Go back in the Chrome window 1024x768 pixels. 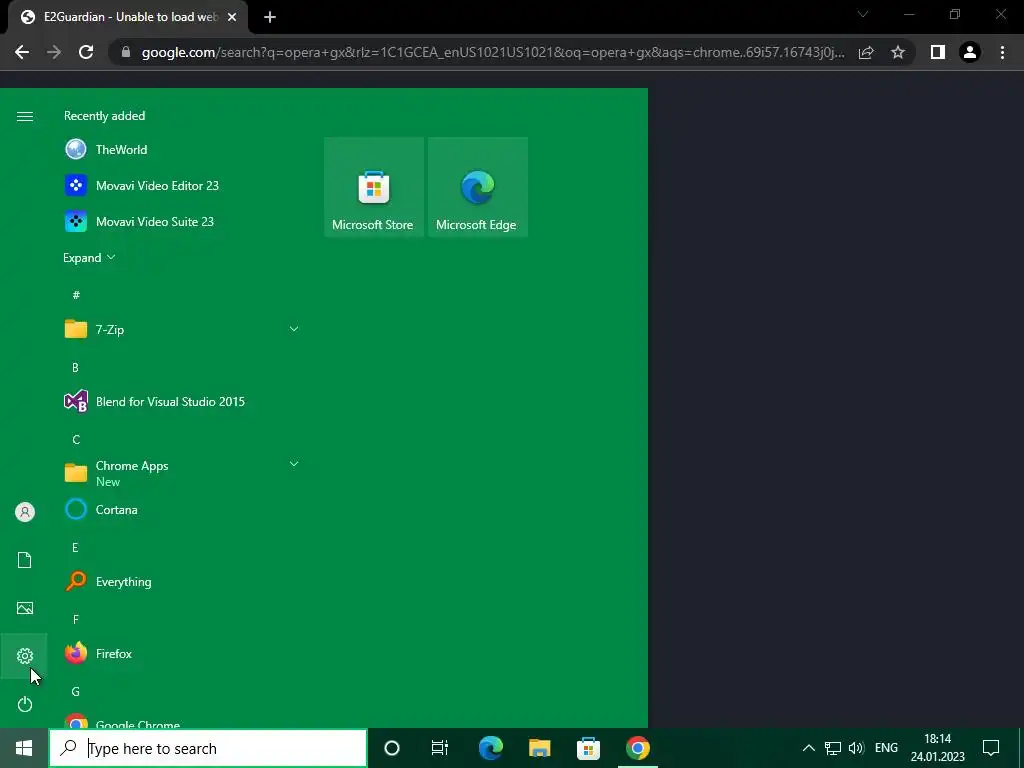pos(22,52)
